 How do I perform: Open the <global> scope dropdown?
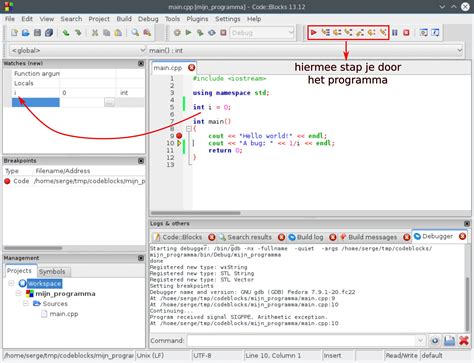(x=77, y=50)
